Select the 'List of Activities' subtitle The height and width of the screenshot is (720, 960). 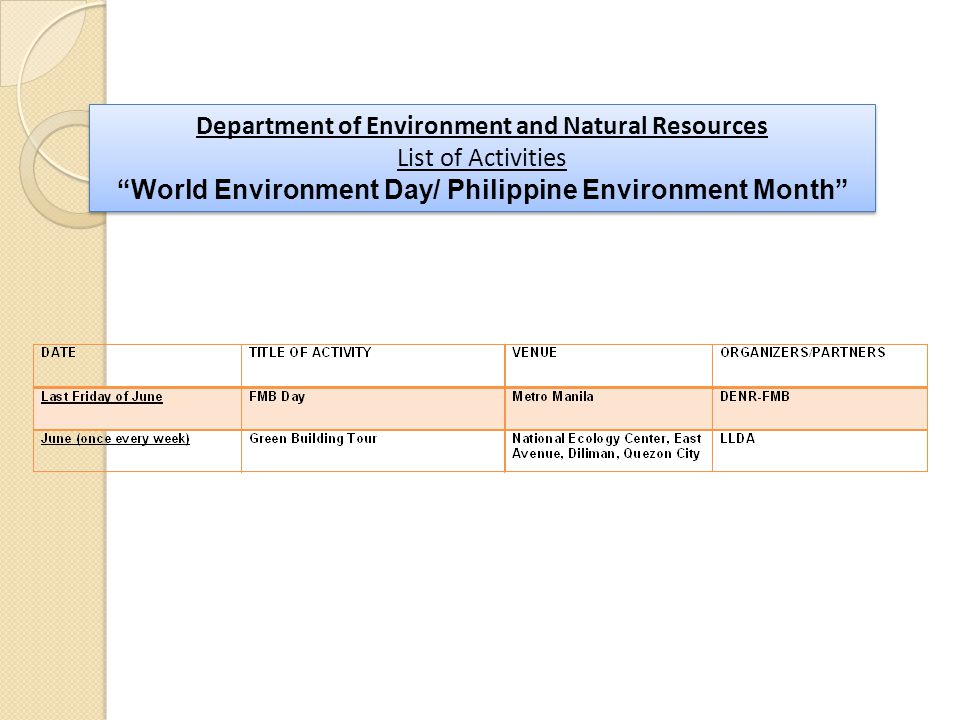482,158
